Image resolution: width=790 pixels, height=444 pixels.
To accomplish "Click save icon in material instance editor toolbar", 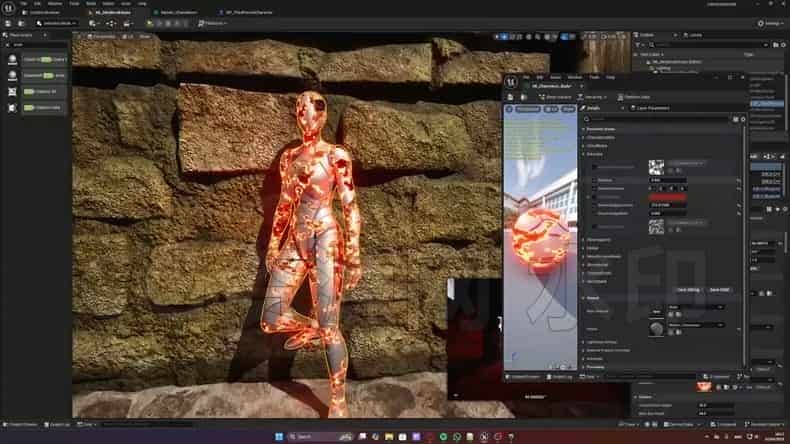I will pos(510,97).
